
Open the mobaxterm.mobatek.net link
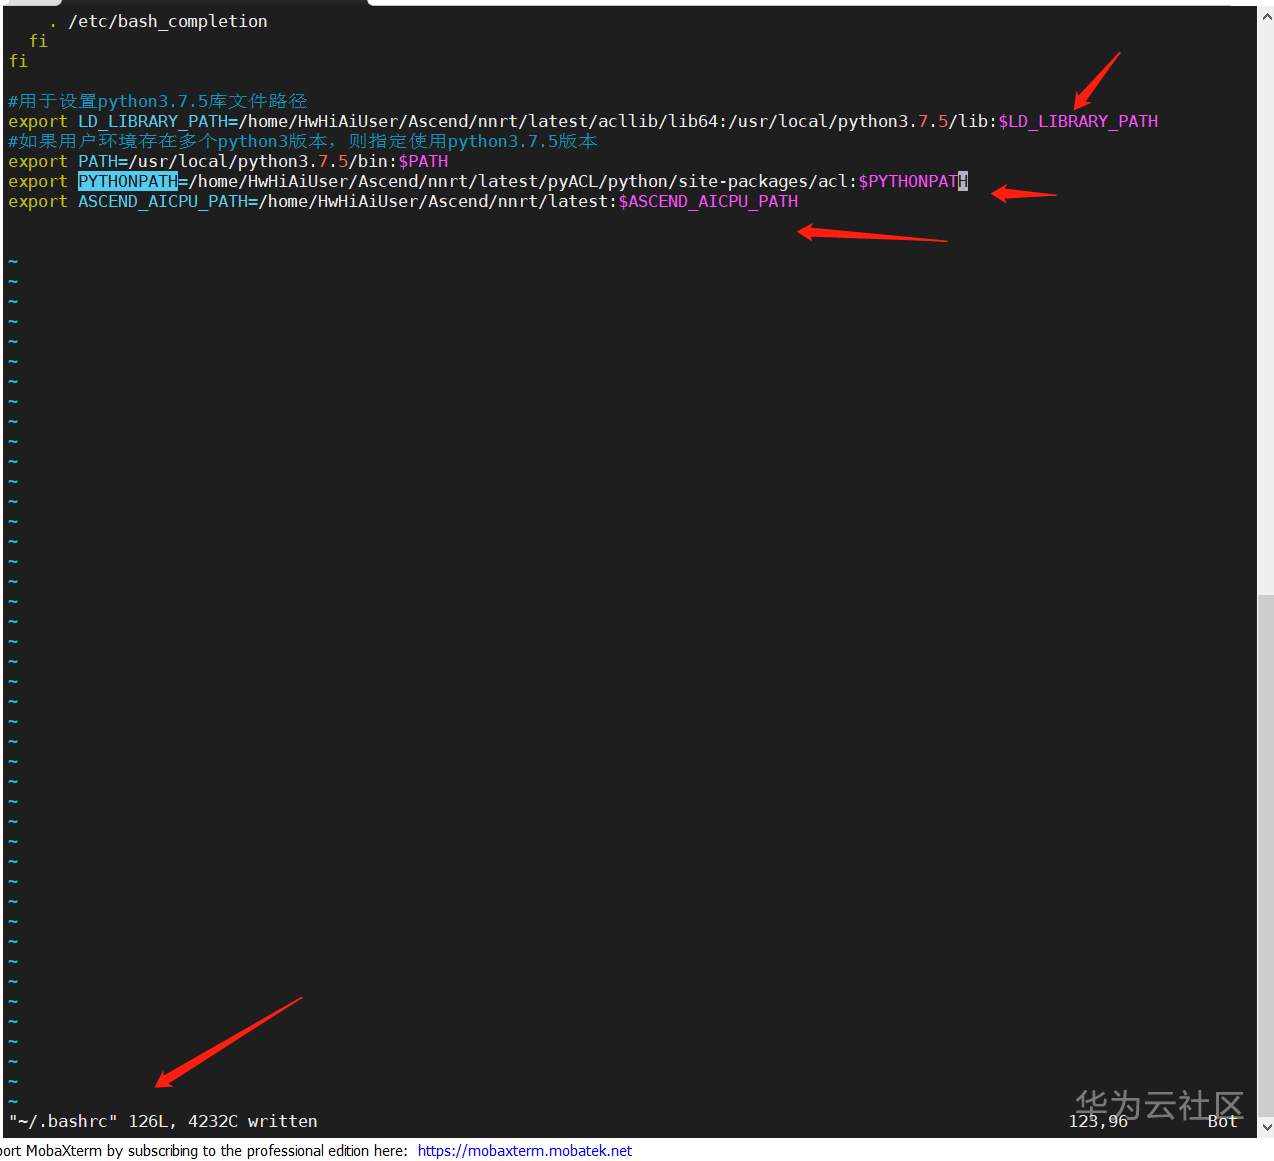click(524, 1150)
